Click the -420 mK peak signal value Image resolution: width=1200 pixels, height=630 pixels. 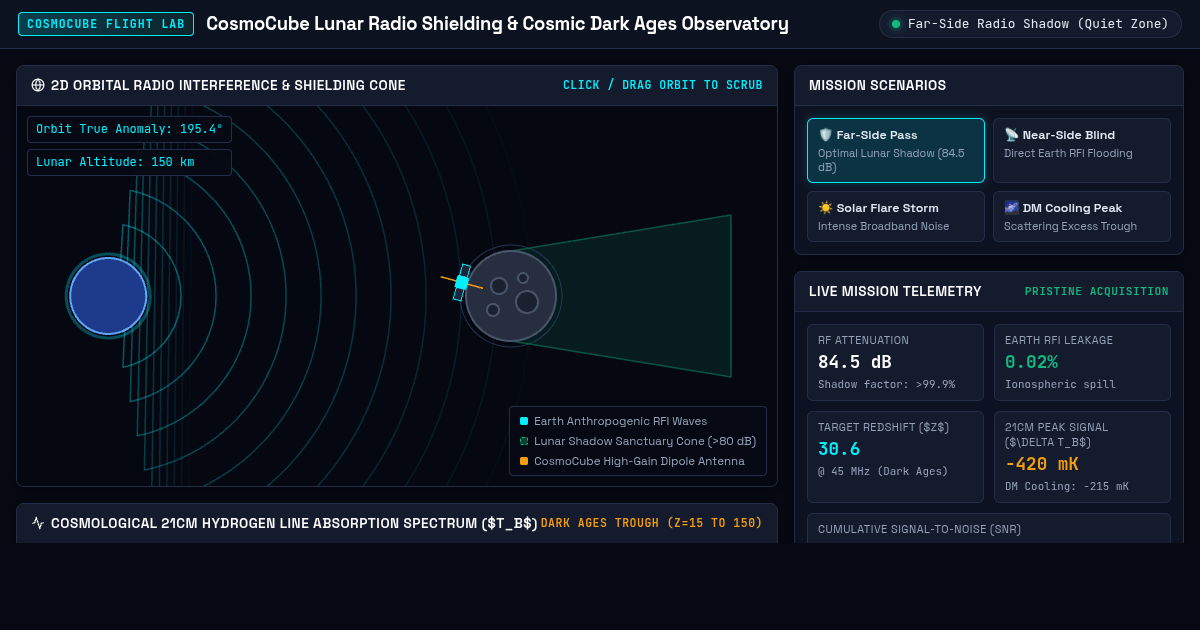pos(1041,464)
